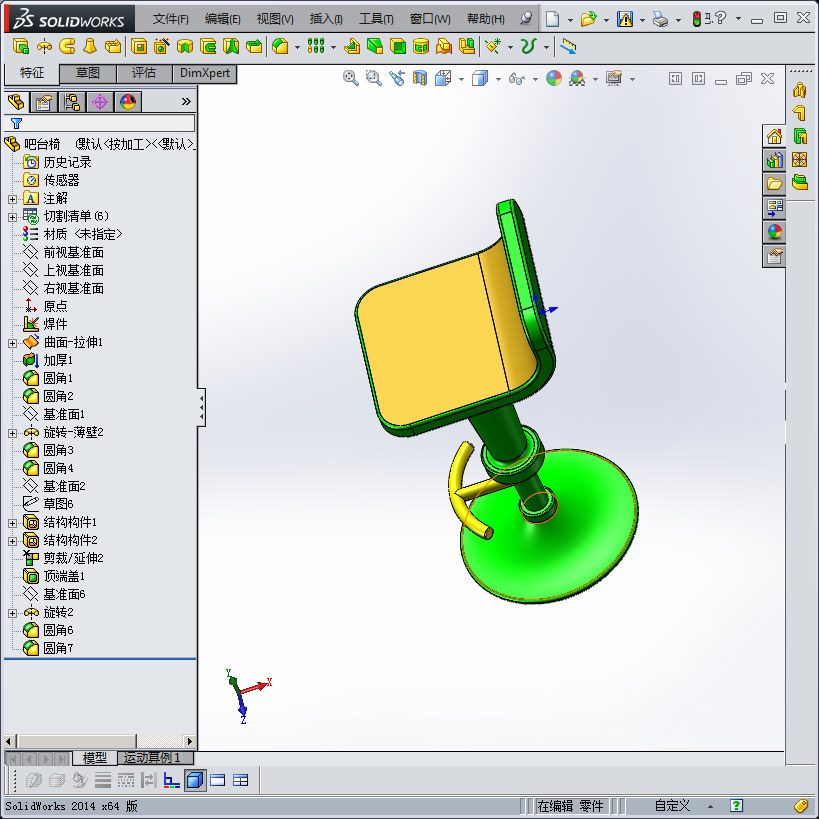Click Apply Scene sphere icon

coord(577,78)
